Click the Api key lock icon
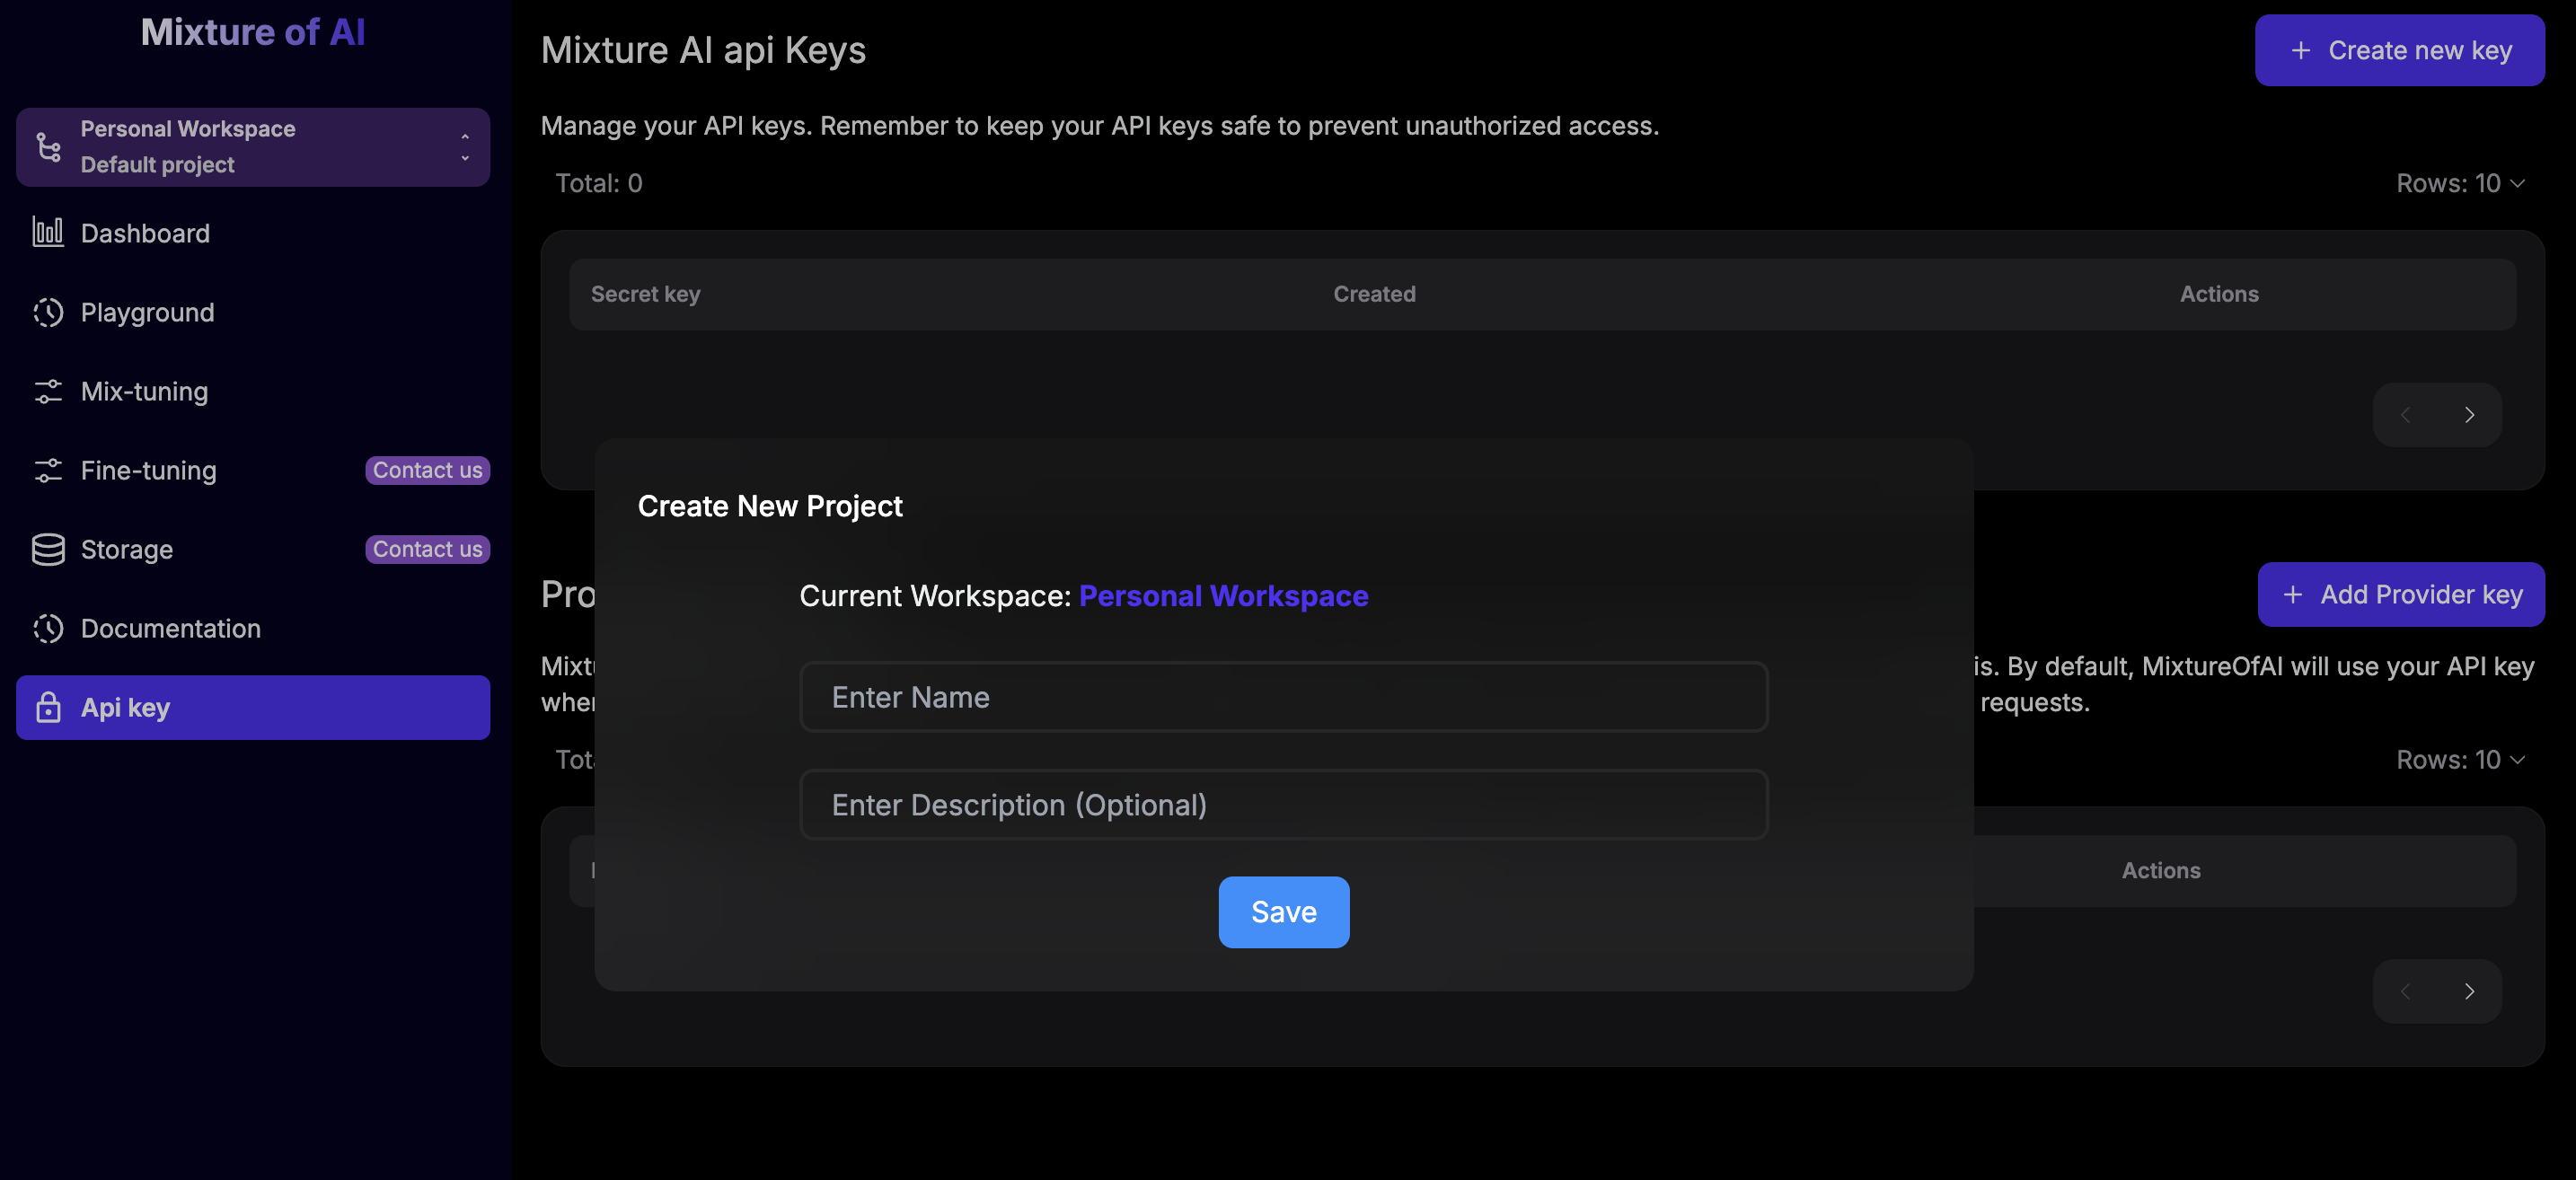Viewport: 2576px width, 1180px height. [x=48, y=707]
